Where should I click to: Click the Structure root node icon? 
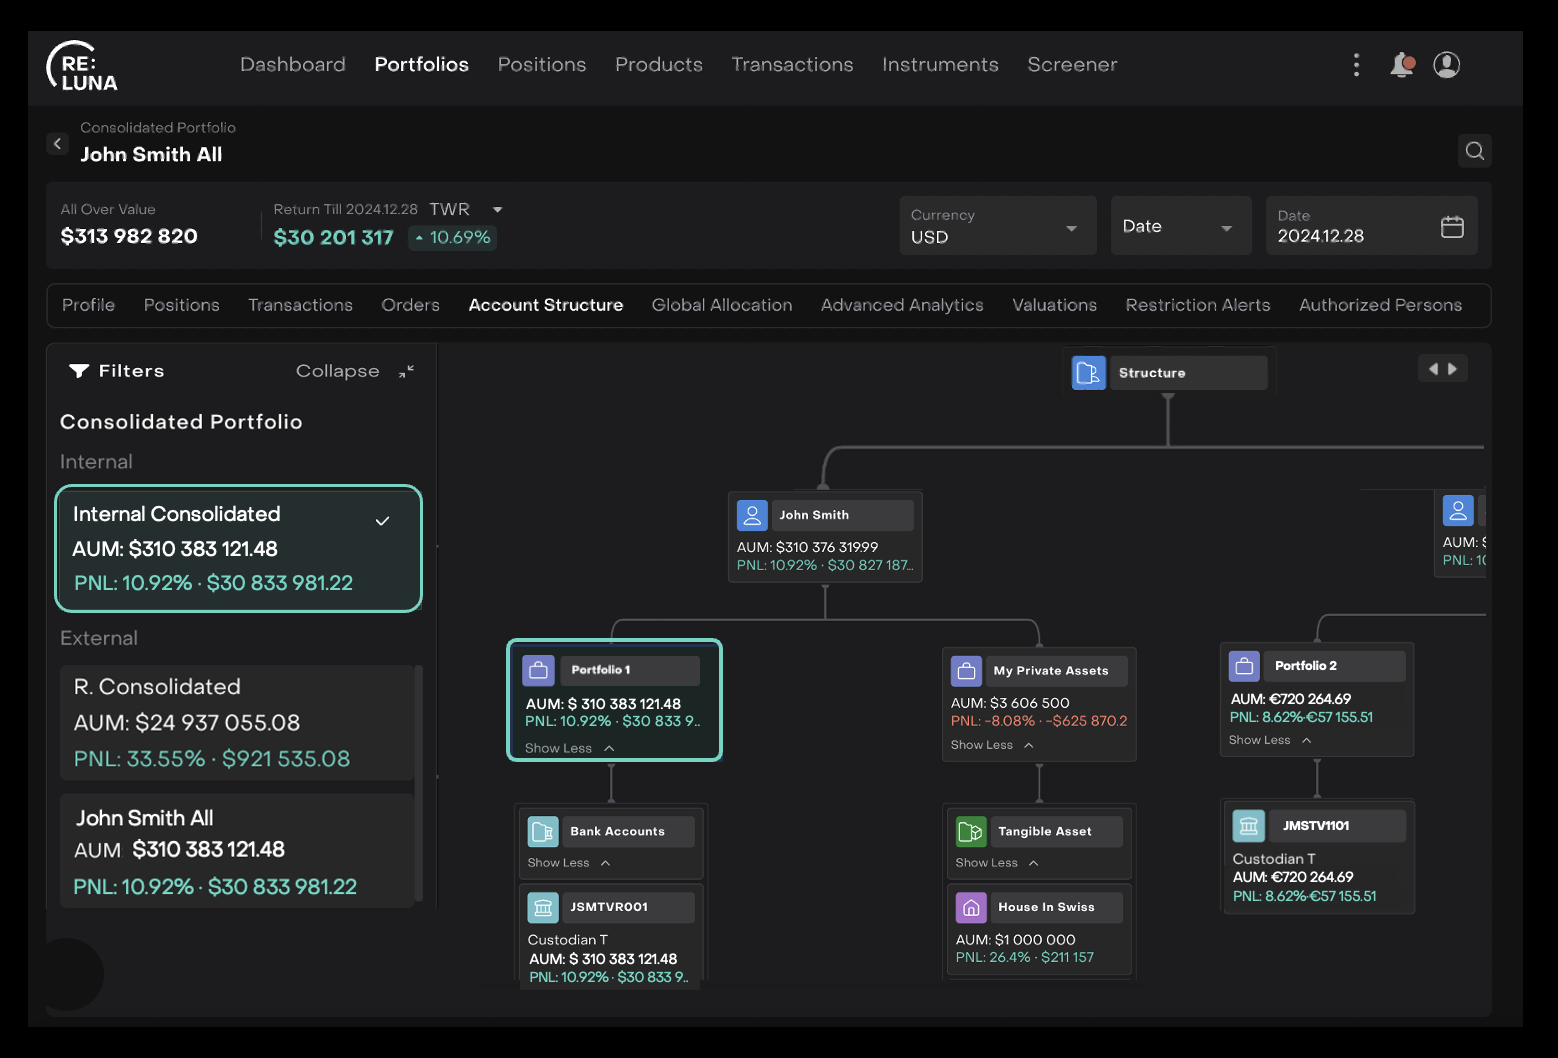1088,373
